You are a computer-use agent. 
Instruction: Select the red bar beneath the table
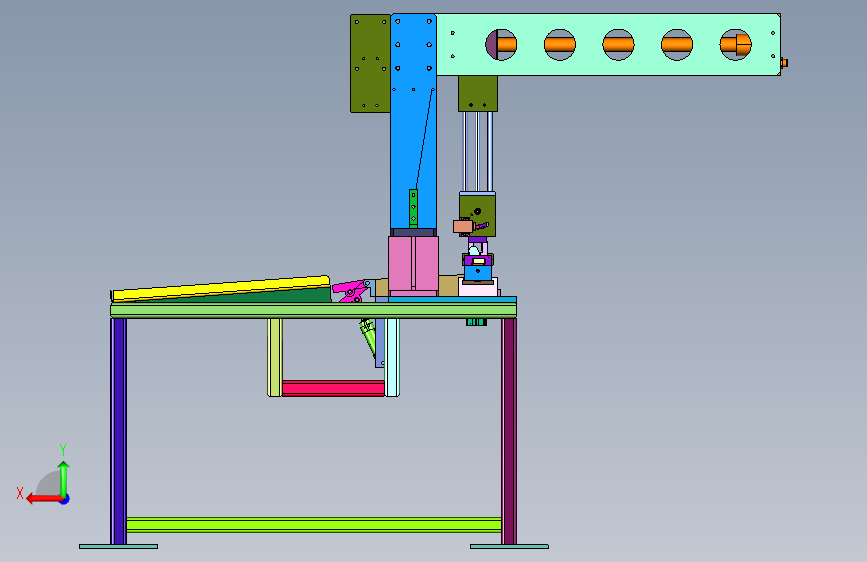click(x=333, y=388)
